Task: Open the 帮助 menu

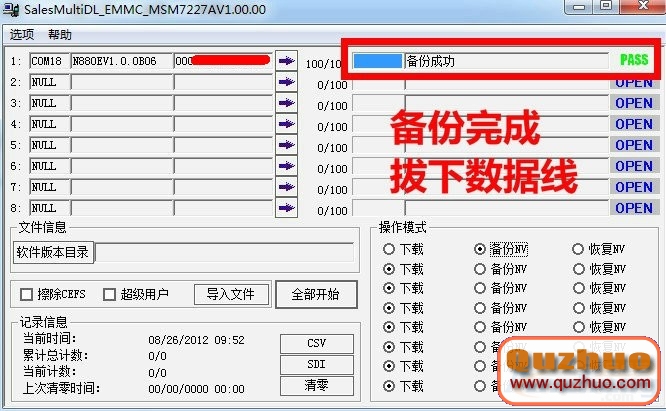Action: click(x=59, y=34)
